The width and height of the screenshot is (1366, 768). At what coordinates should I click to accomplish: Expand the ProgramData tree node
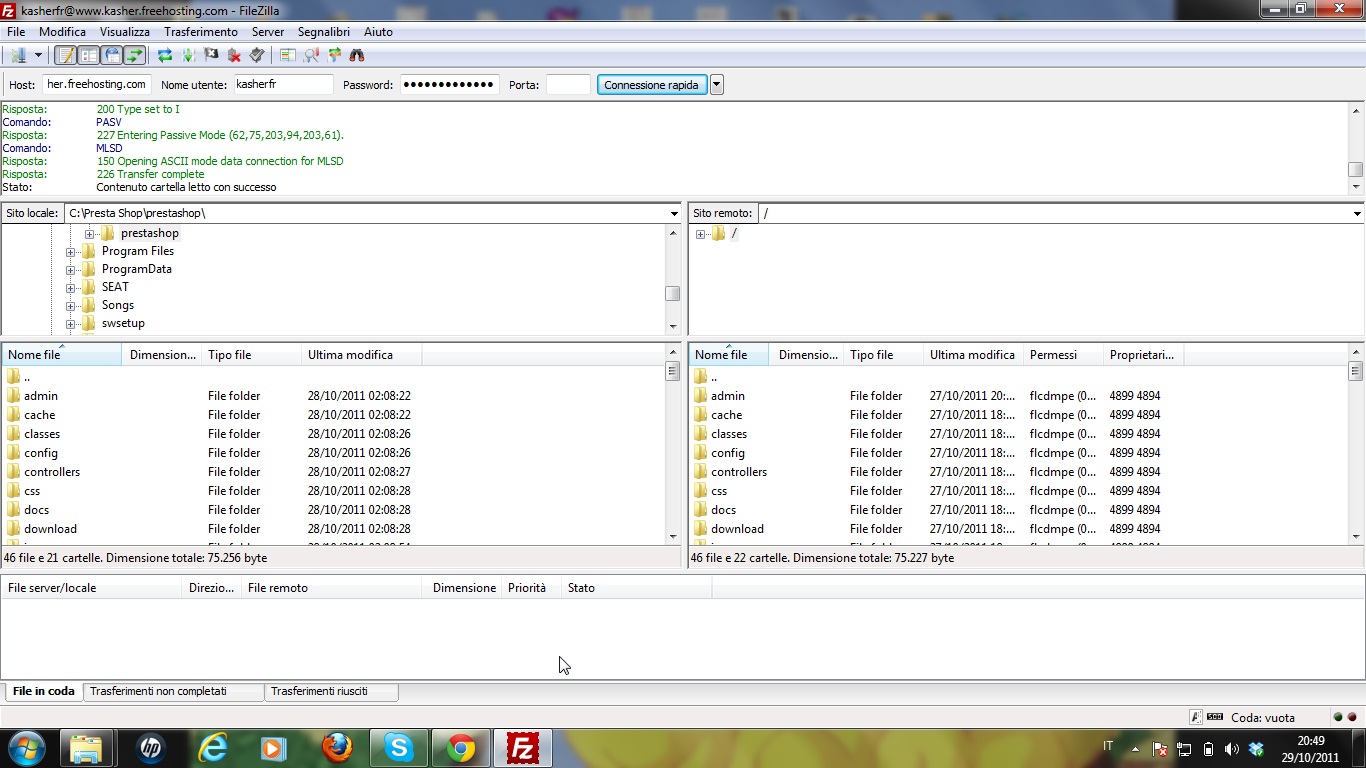click(70, 270)
